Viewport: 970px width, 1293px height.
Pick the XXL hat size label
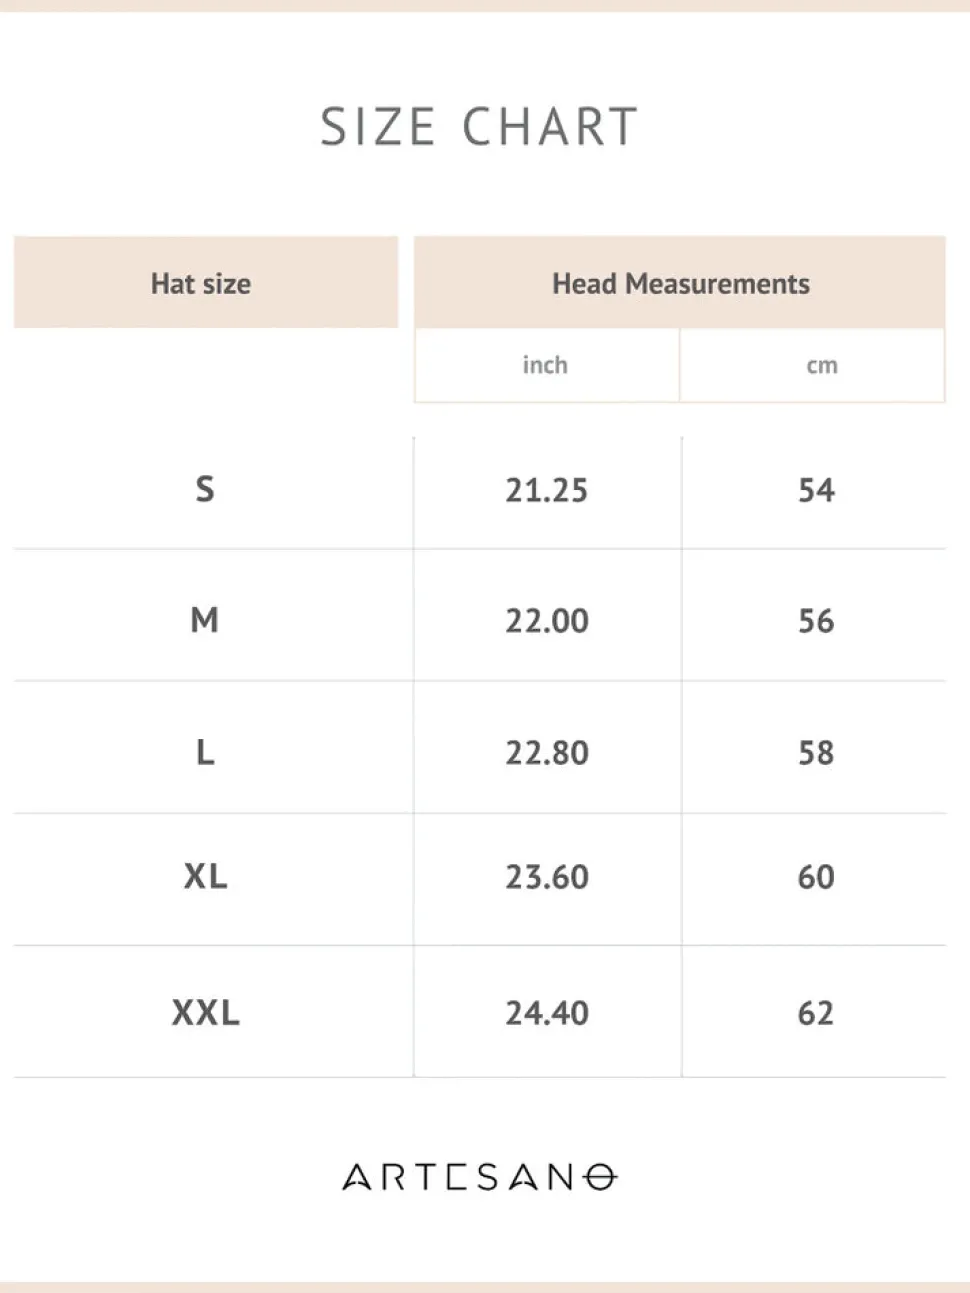click(x=205, y=1012)
